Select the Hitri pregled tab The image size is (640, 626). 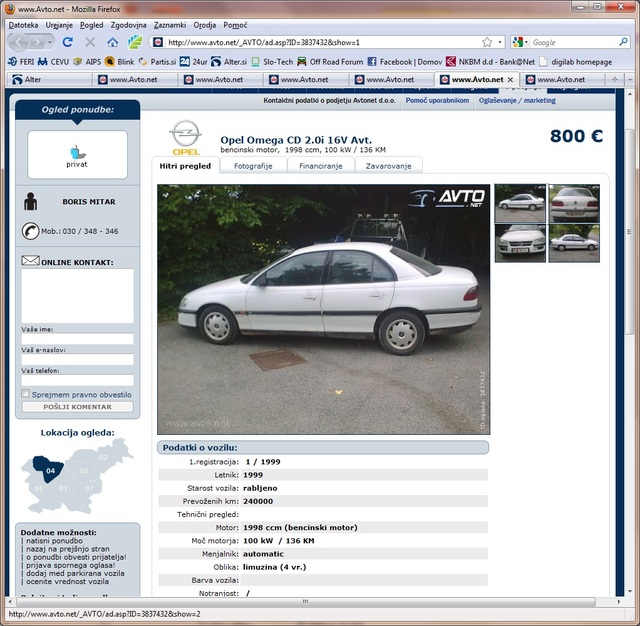(x=185, y=166)
